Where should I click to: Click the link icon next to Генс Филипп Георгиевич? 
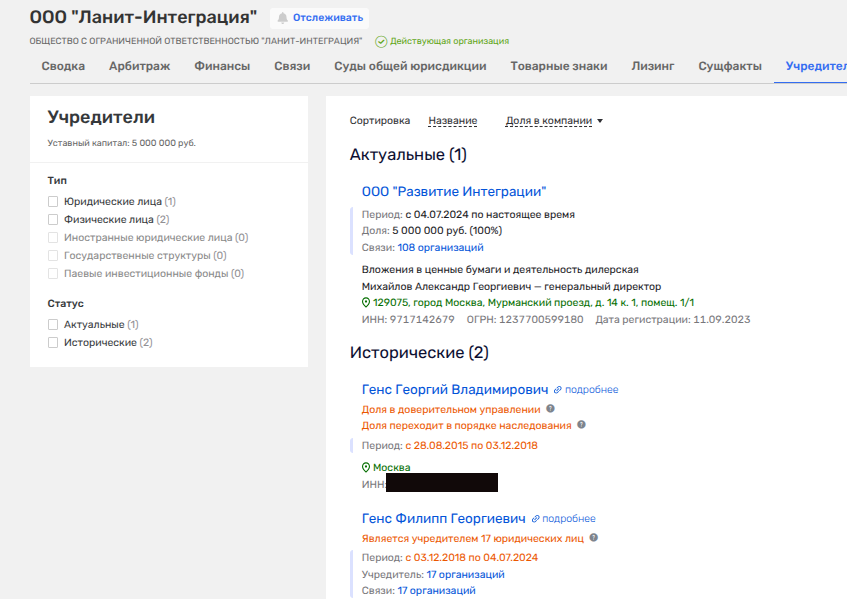(535, 519)
